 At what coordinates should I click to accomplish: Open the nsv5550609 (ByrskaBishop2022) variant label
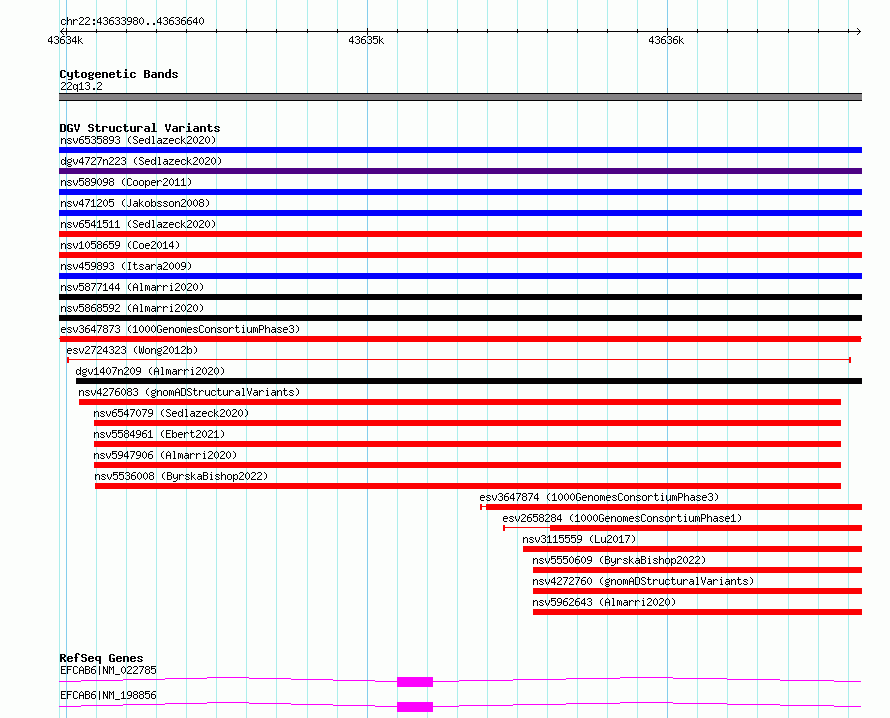point(619,560)
